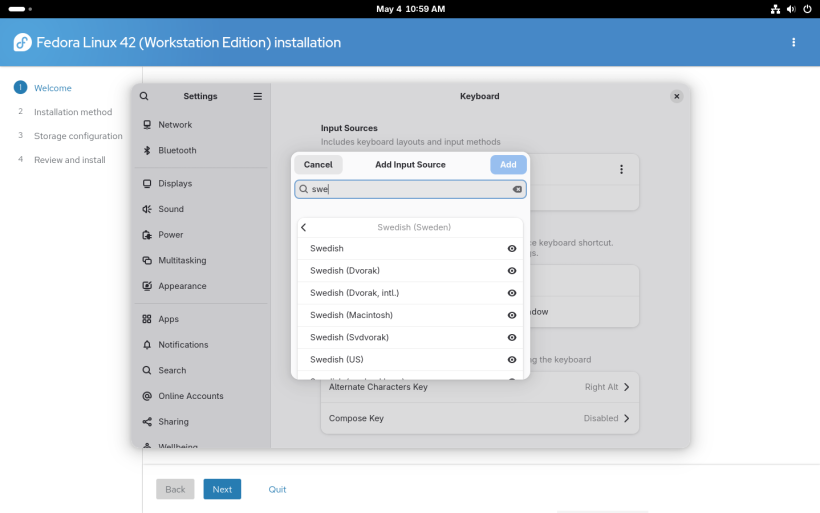
Task: Click the Search magnifier icon in sidebar list
Action: [x=147, y=370]
